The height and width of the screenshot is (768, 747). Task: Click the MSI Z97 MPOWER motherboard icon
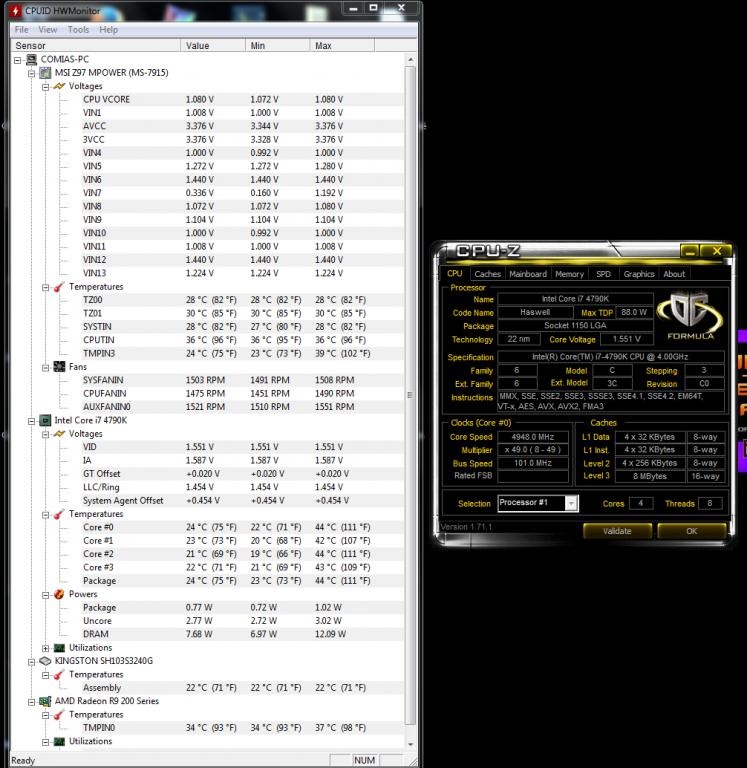(x=45, y=73)
